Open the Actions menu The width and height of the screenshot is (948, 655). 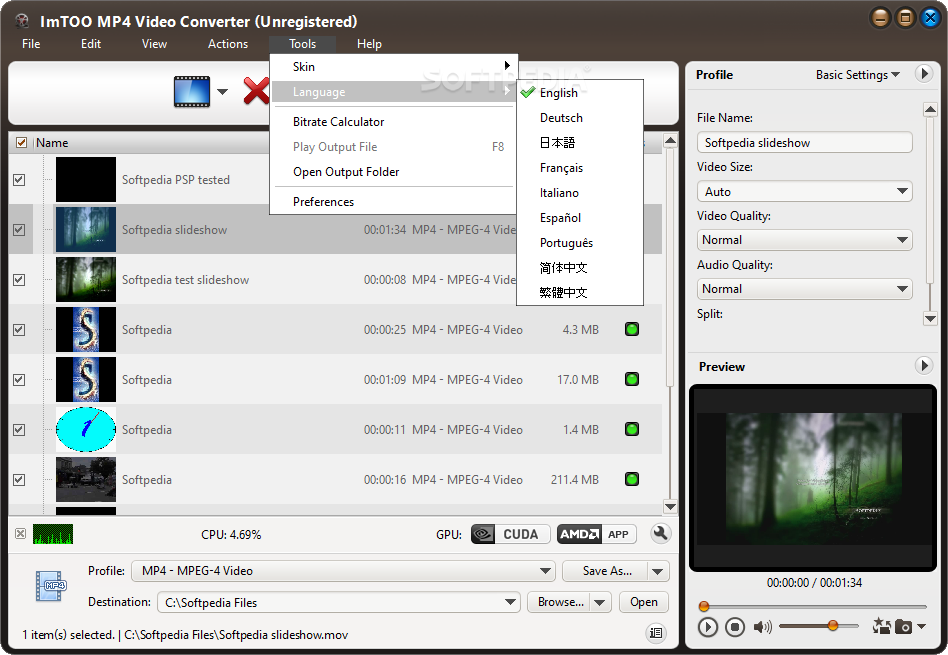click(228, 44)
